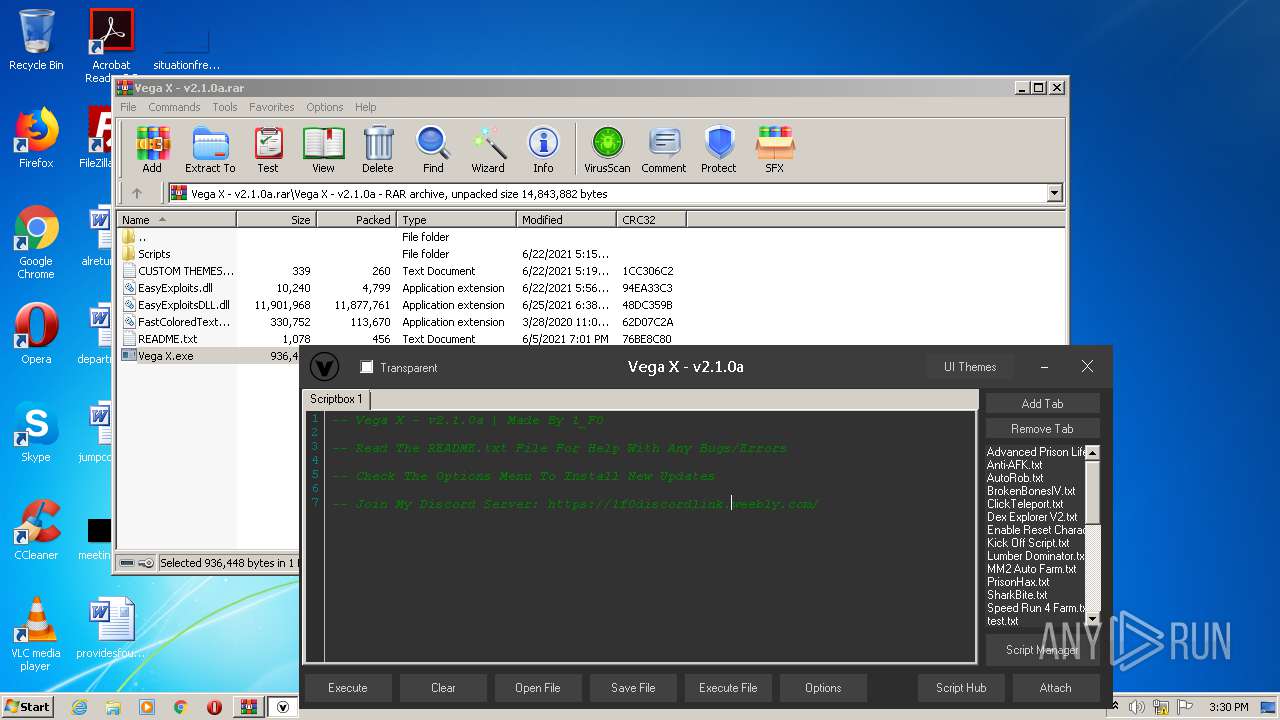Run VirusScan from WinRAR toolbar
Screen dimensions: 1280x720
click(607, 150)
